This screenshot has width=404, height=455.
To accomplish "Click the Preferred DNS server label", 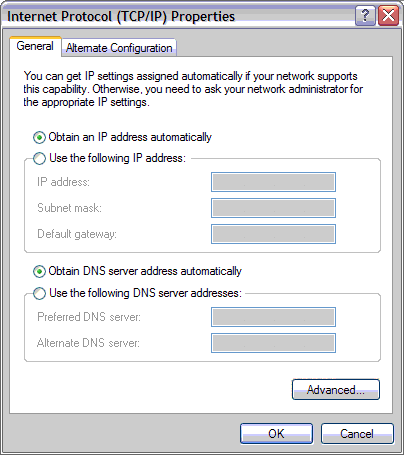I will tap(89, 317).
